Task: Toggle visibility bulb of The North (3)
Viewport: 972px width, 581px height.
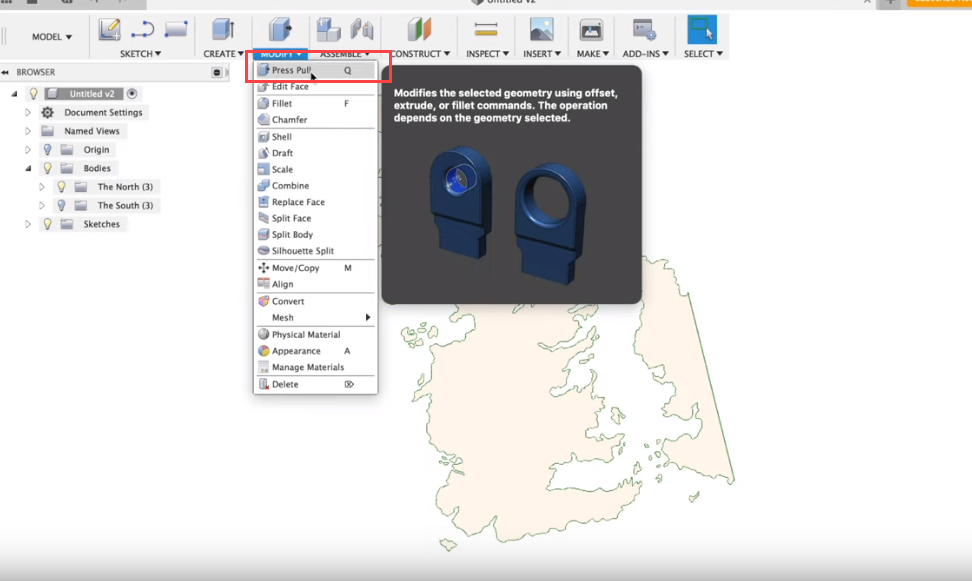Action: coord(61,187)
